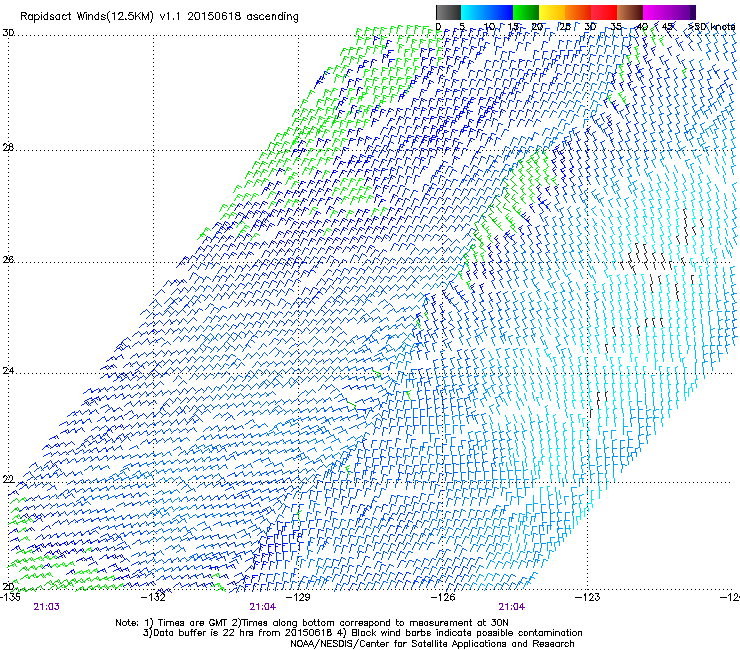Click the latitude label 22
Image resolution: width=740 pixels, height=650 pixels.
pos(8,480)
